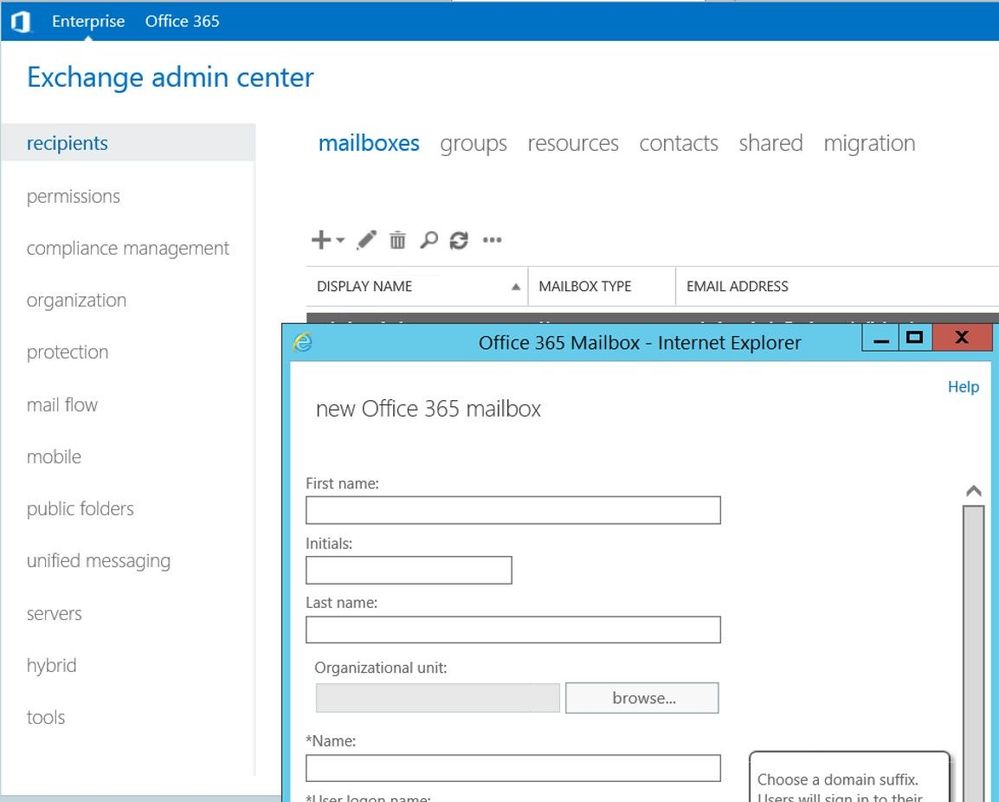This screenshot has height=802, width=999.
Task: Click the browse... button for Organizational unit
Action: click(x=642, y=698)
